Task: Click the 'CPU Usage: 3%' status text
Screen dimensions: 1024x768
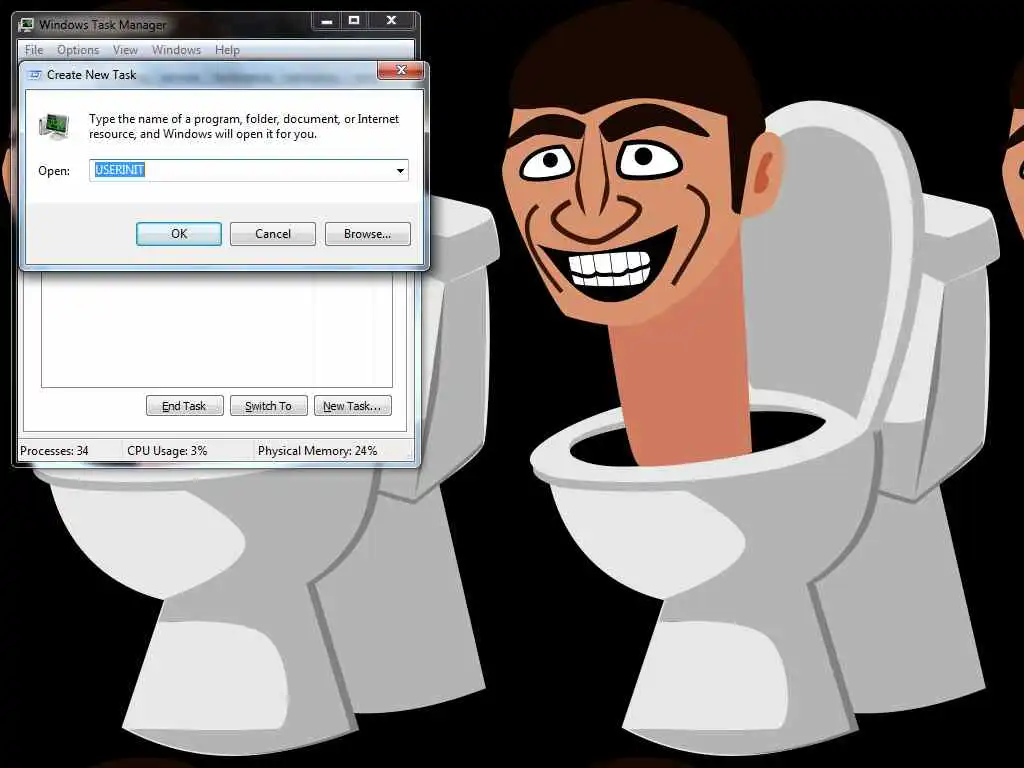Action: point(167,451)
